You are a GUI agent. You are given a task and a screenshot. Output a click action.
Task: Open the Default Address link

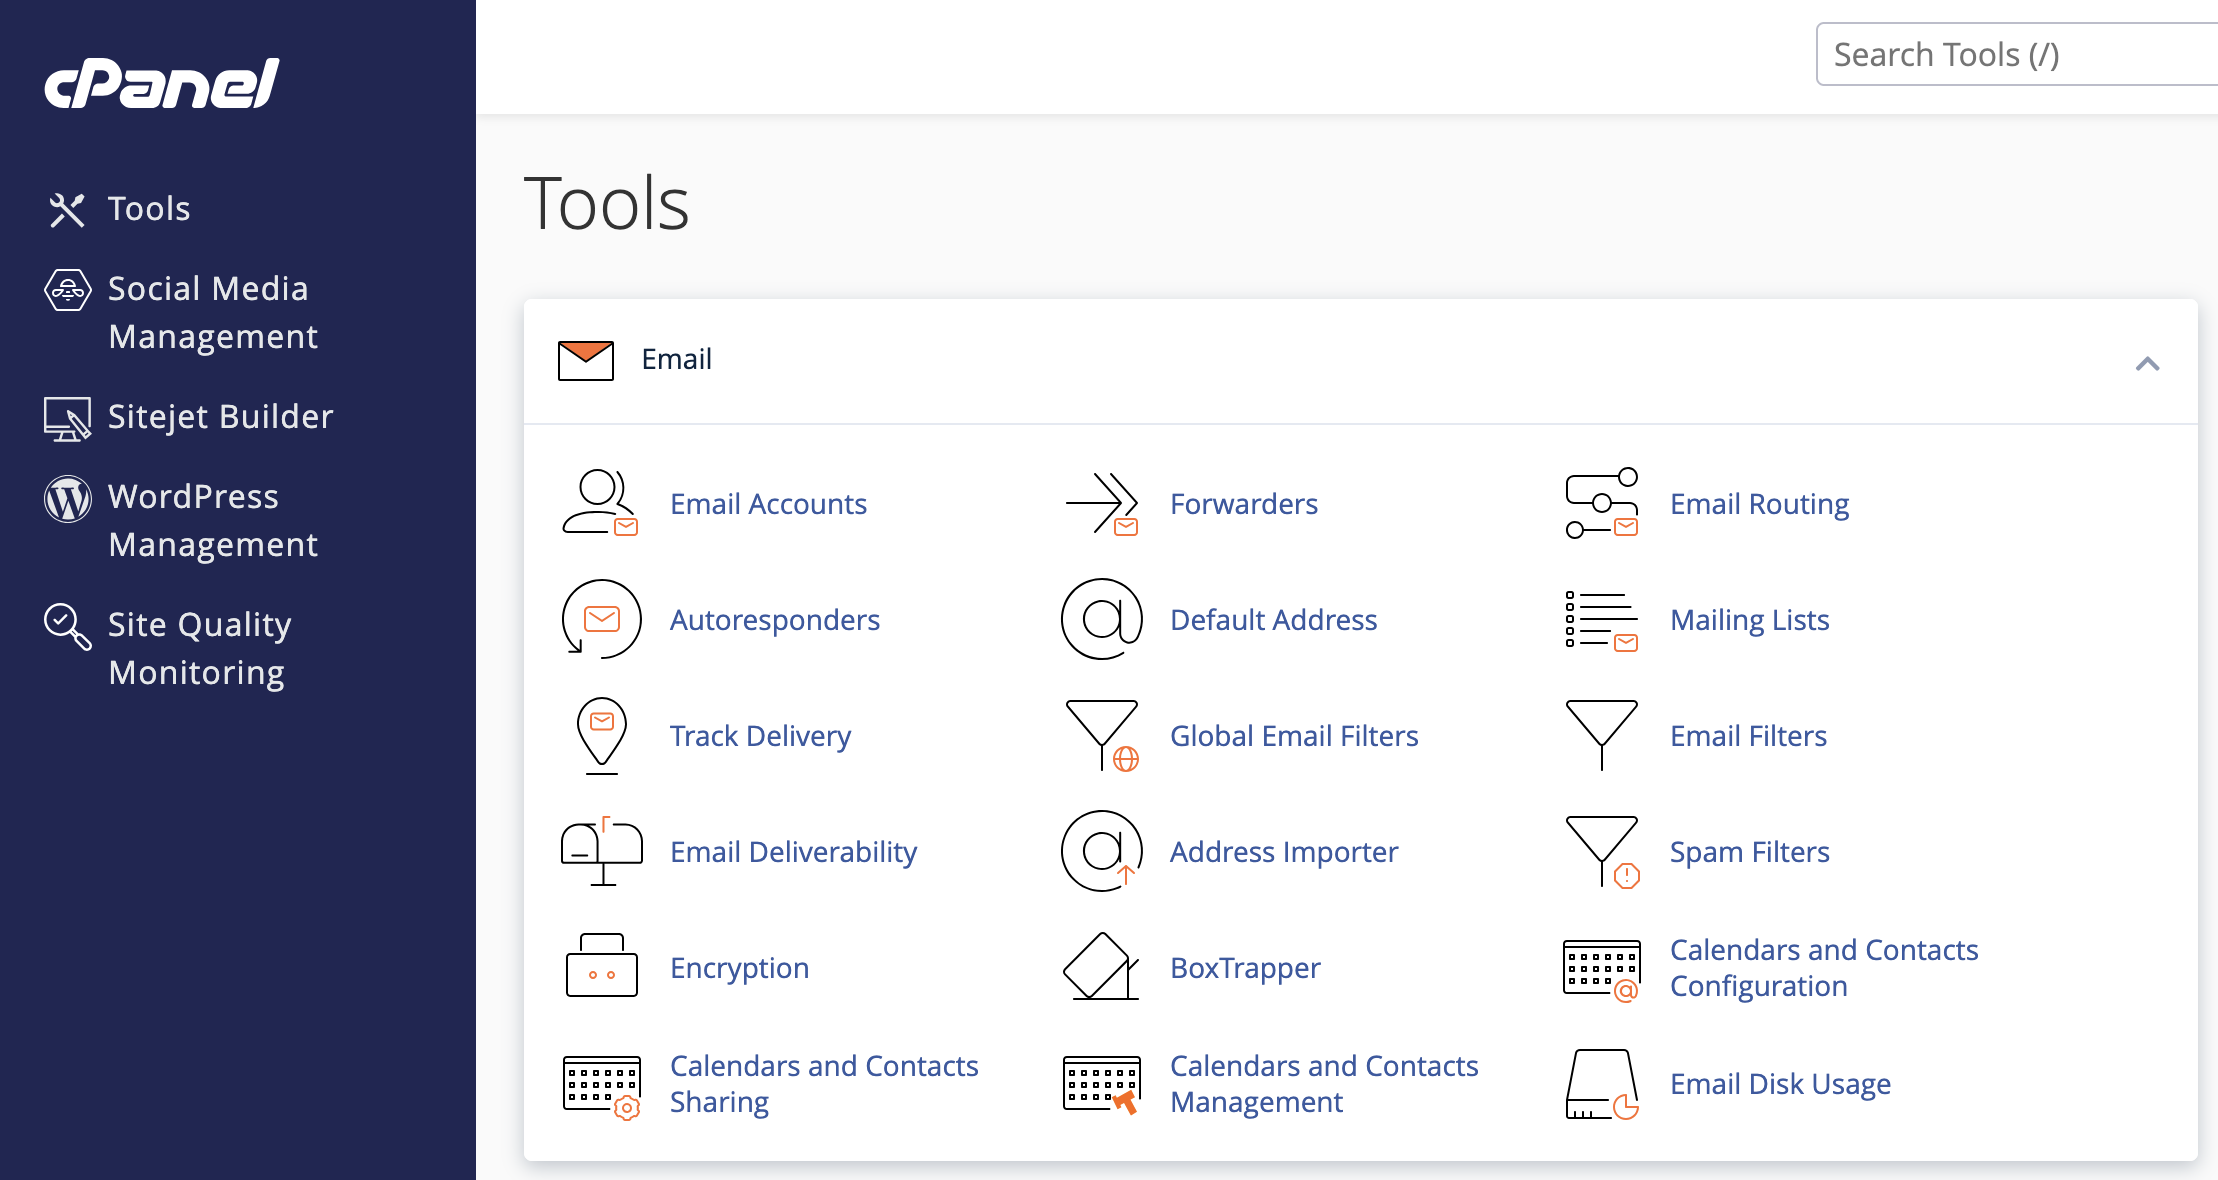point(1274,620)
